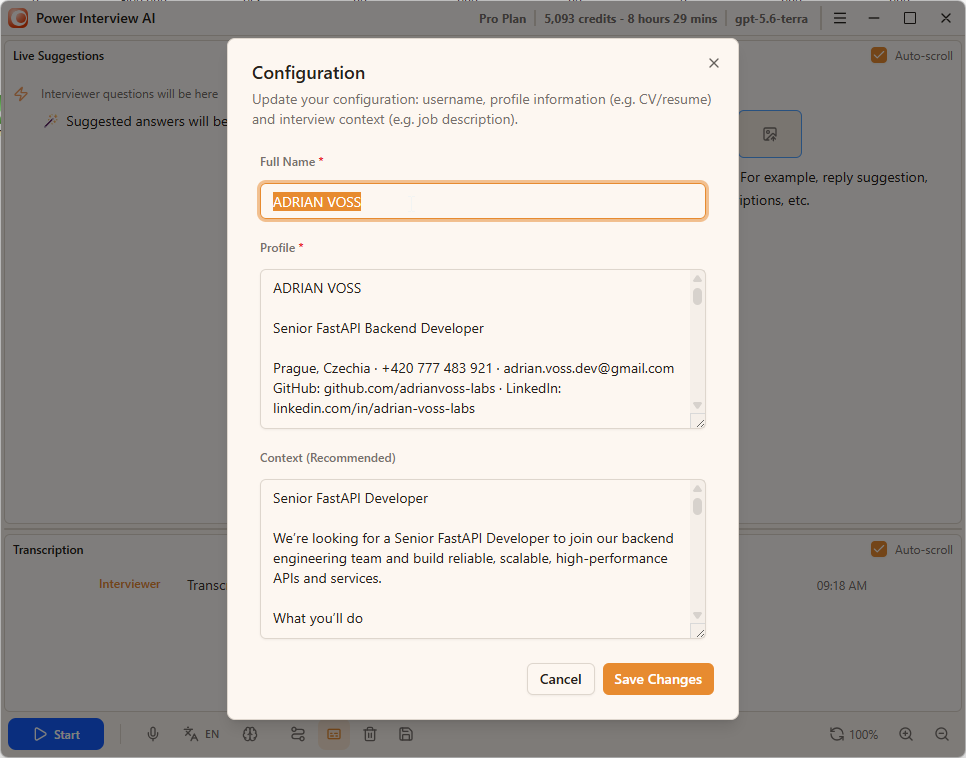
Task: Click the Context scrollbar thumb
Action: (x=697, y=506)
